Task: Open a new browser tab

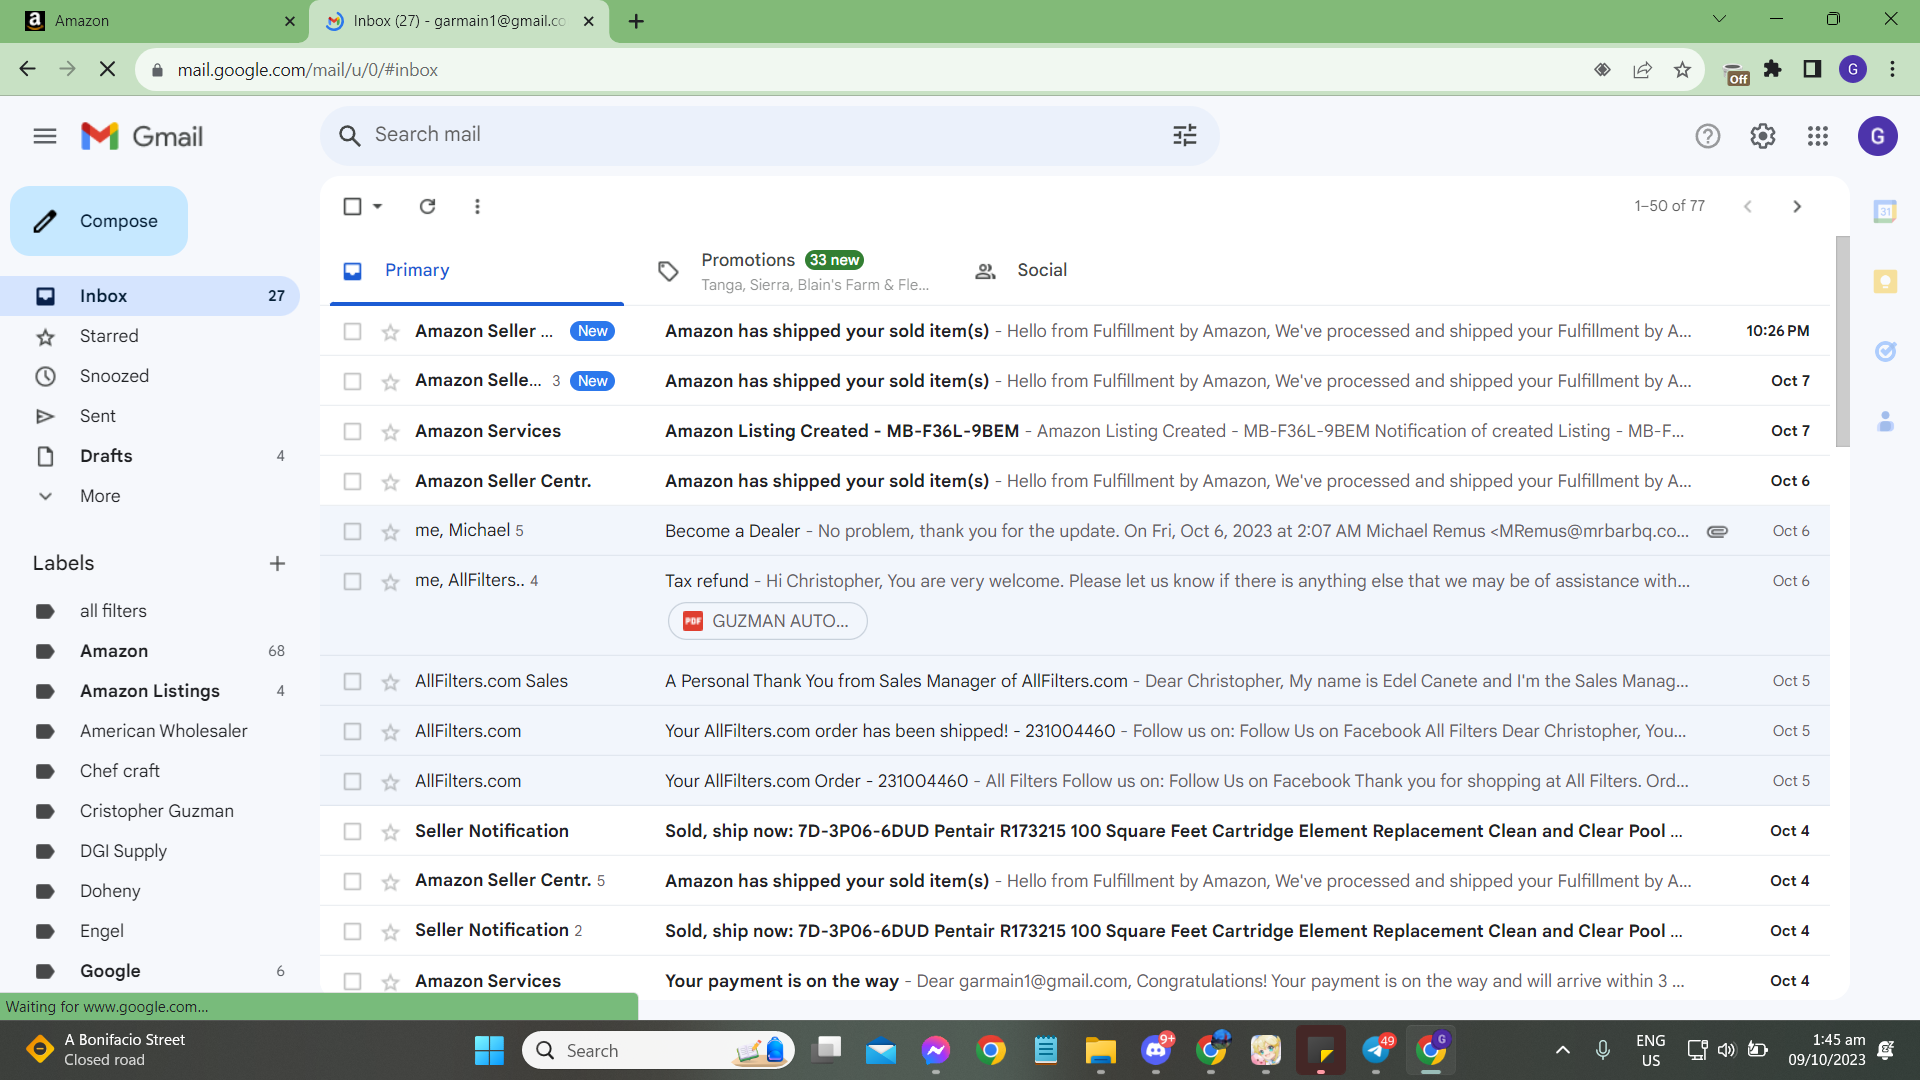Action: [636, 21]
